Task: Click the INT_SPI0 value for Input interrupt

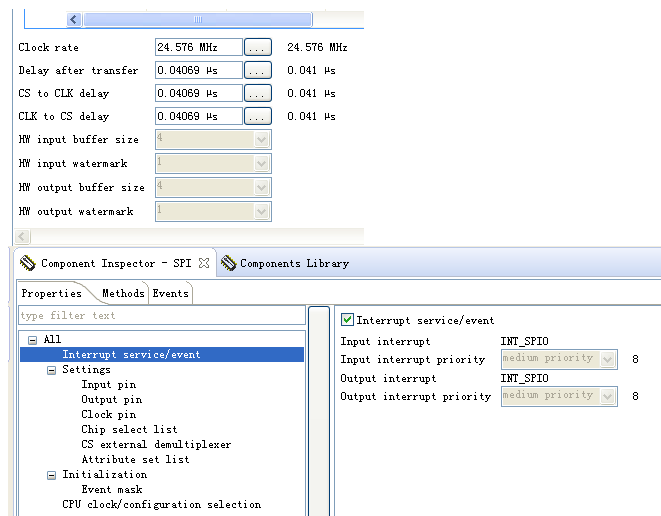Action: [x=524, y=341]
